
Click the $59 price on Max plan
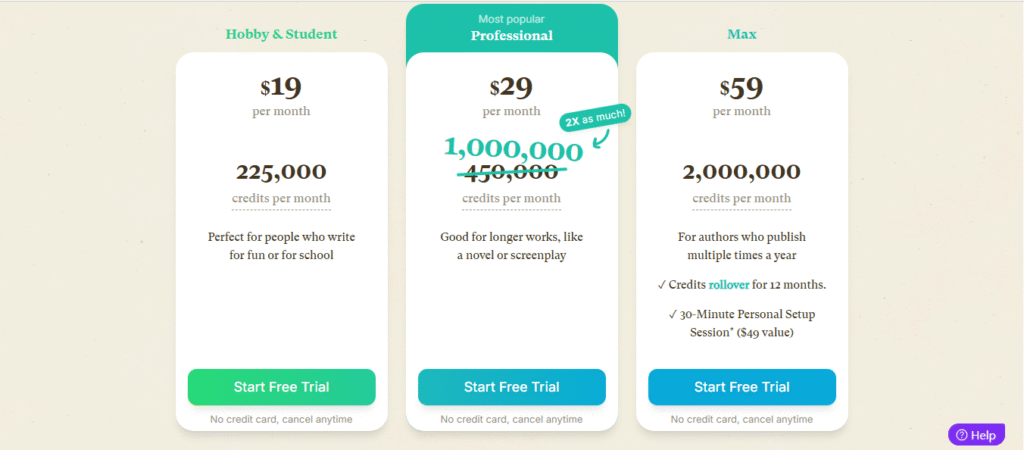point(742,87)
